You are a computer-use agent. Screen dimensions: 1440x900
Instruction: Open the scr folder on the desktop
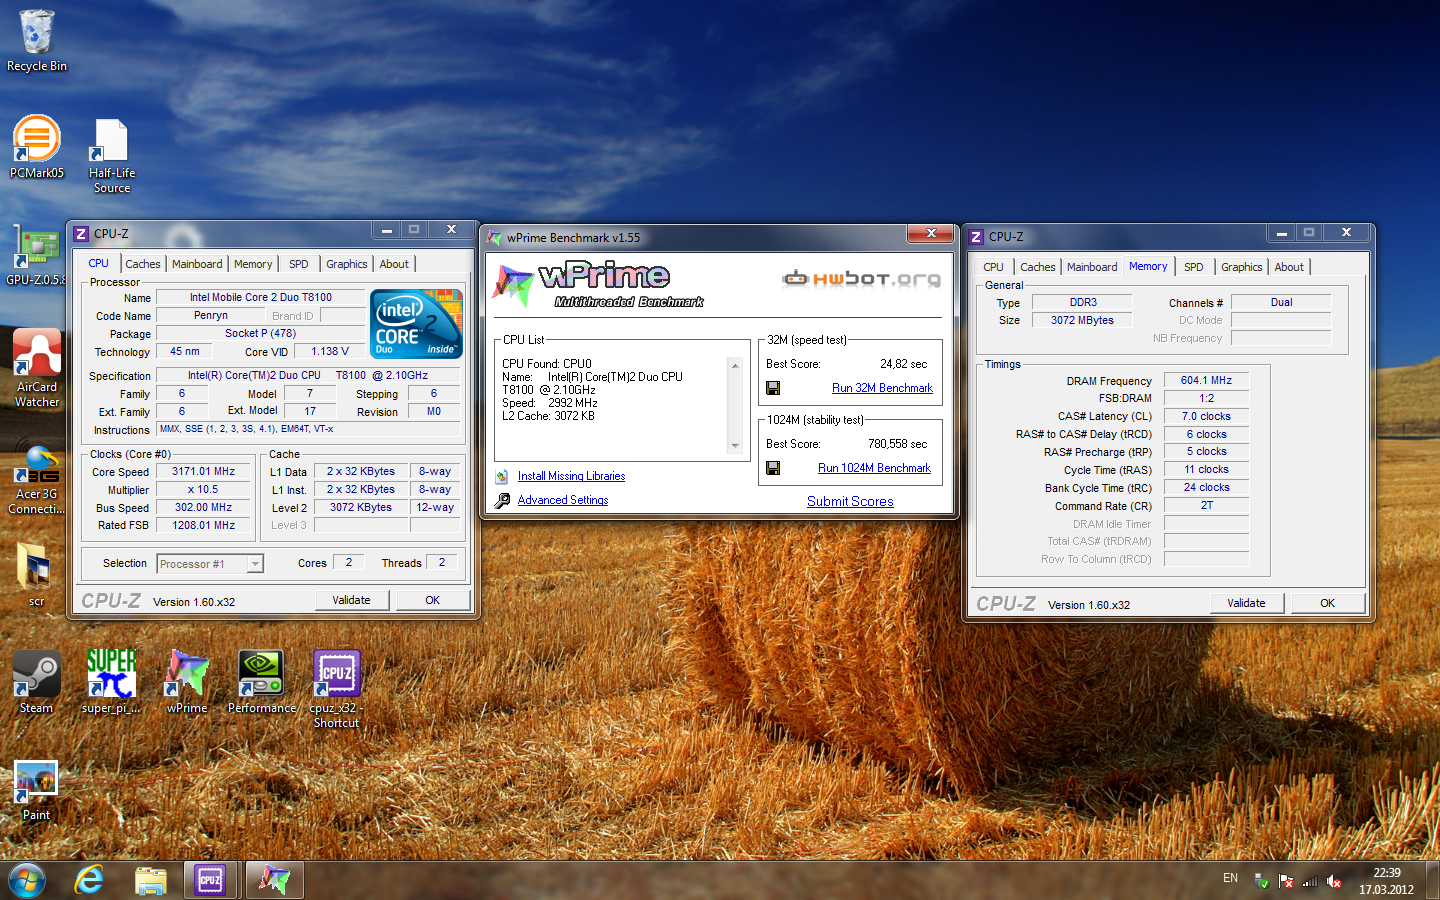coord(36,573)
